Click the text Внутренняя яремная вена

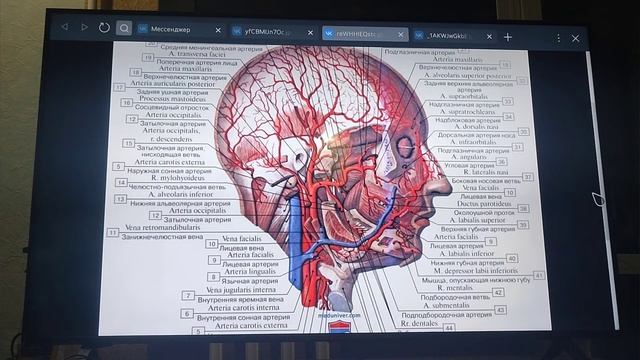pyautogui.click(x=240, y=299)
